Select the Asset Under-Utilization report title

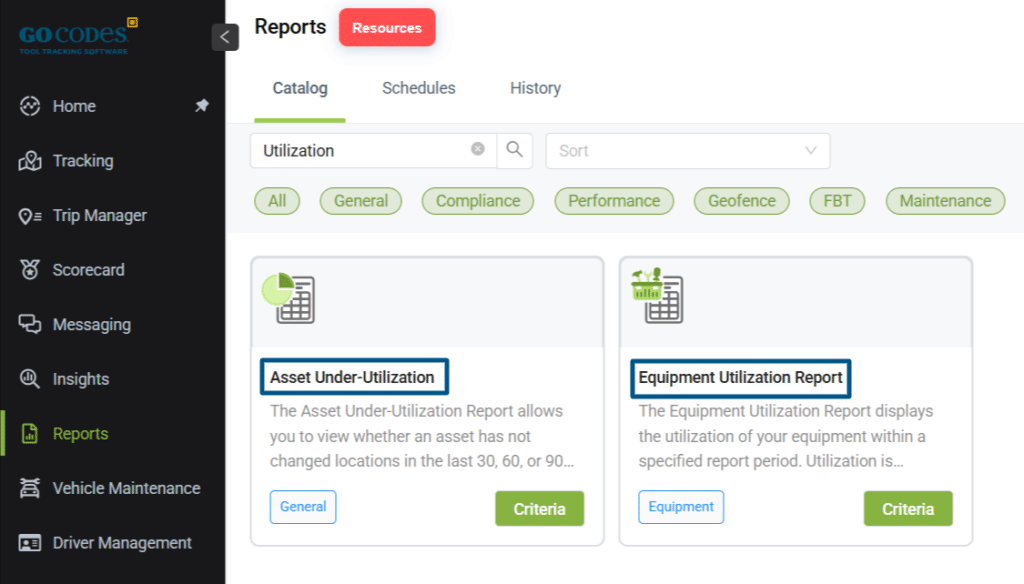tap(354, 377)
